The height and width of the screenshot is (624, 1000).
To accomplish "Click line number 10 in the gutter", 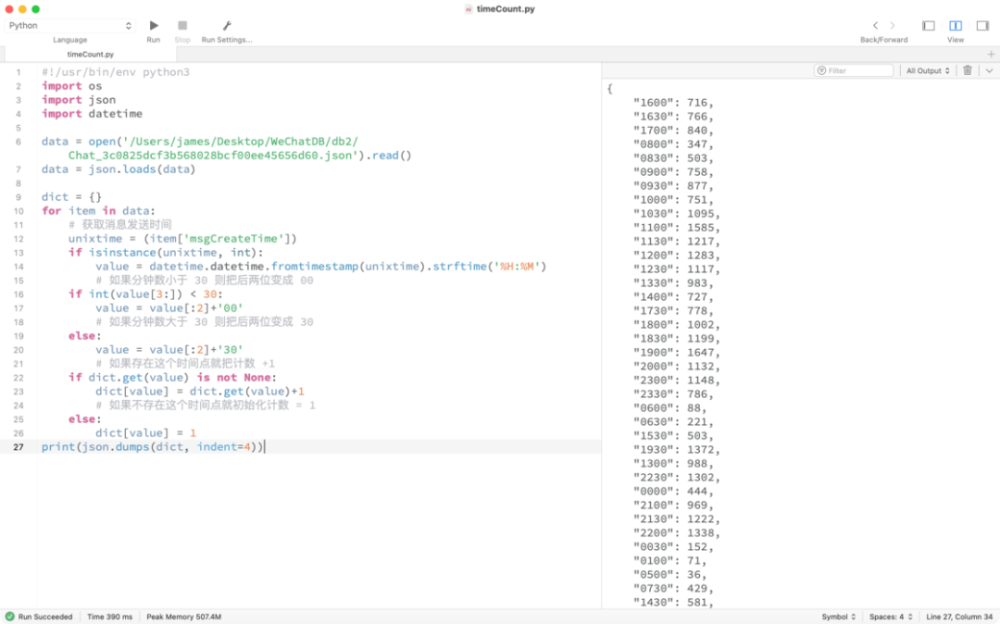I will tap(18, 211).
